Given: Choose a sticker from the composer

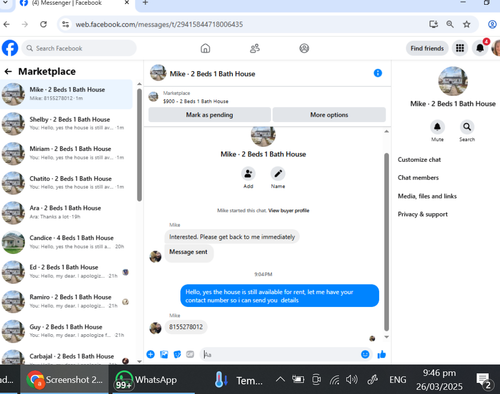Looking at the screenshot, I should 177,354.
